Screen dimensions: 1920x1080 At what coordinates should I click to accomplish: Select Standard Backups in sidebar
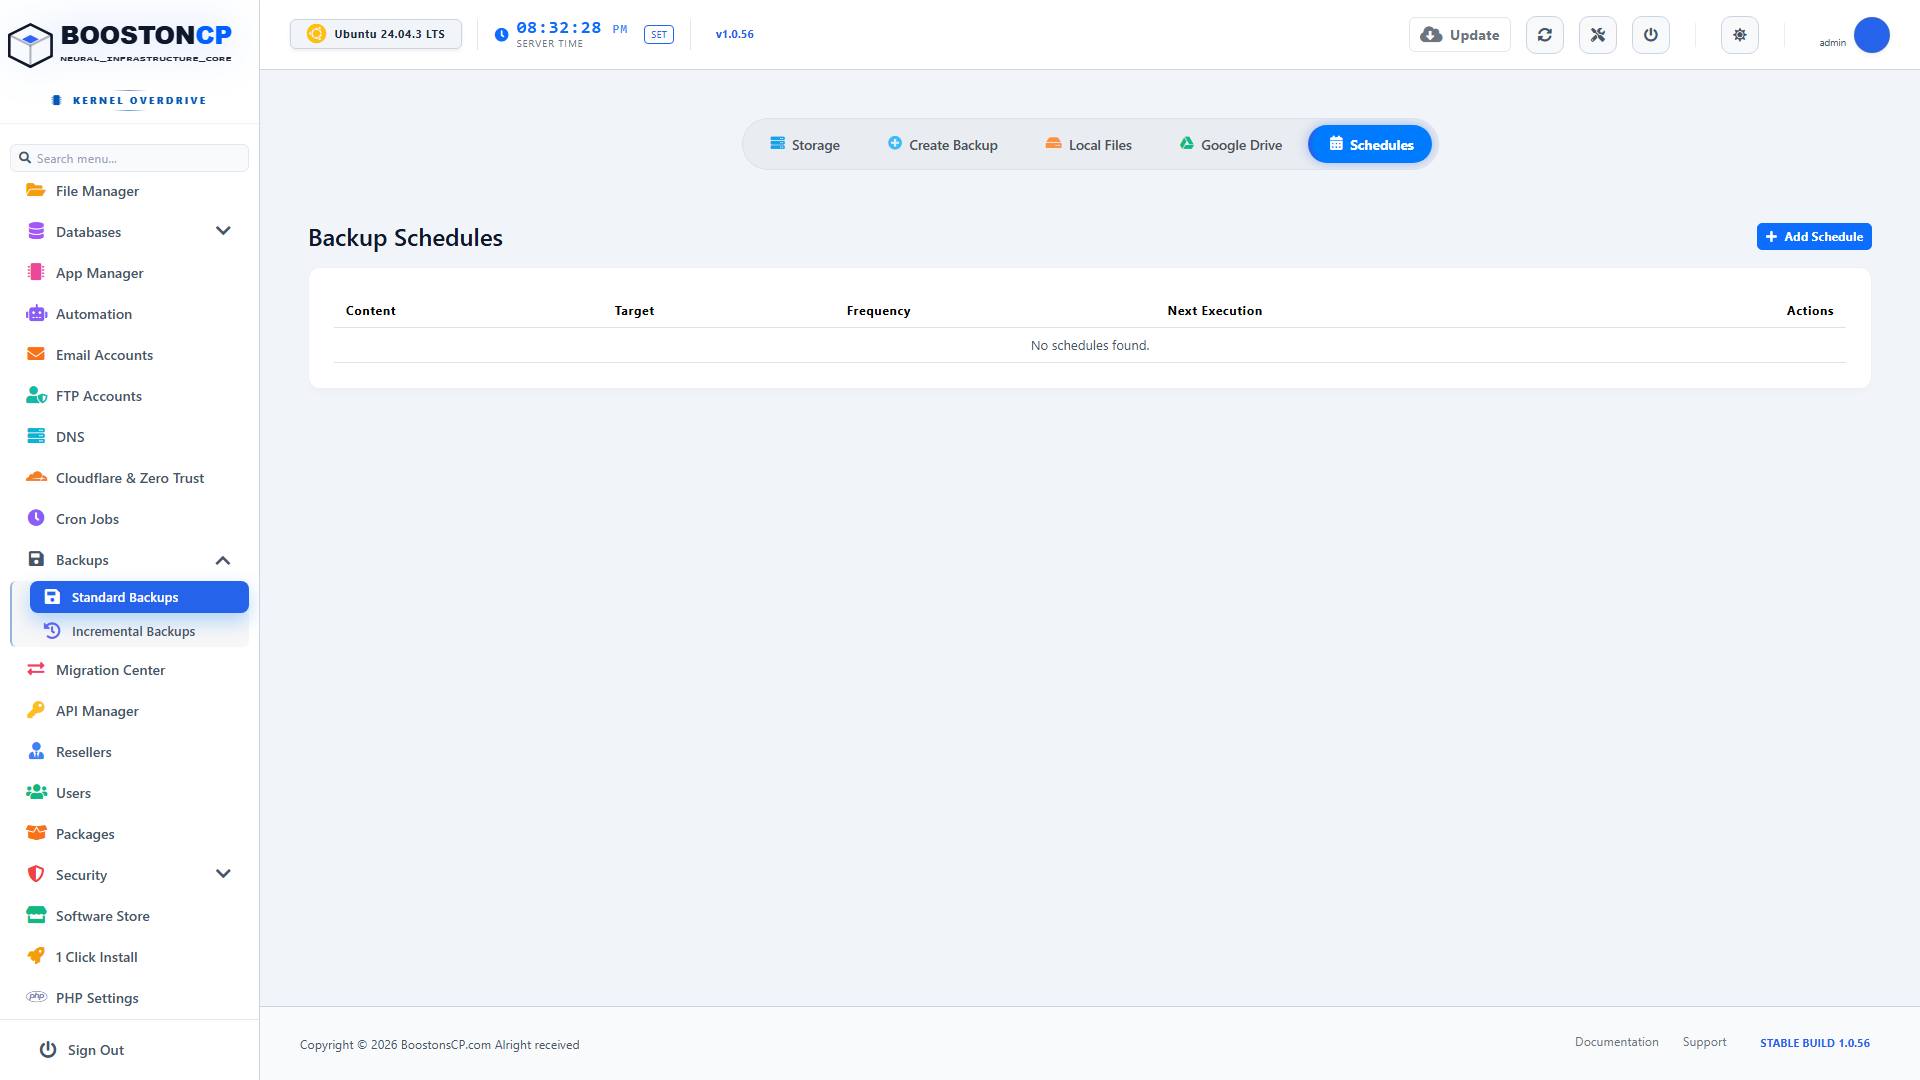tap(139, 597)
